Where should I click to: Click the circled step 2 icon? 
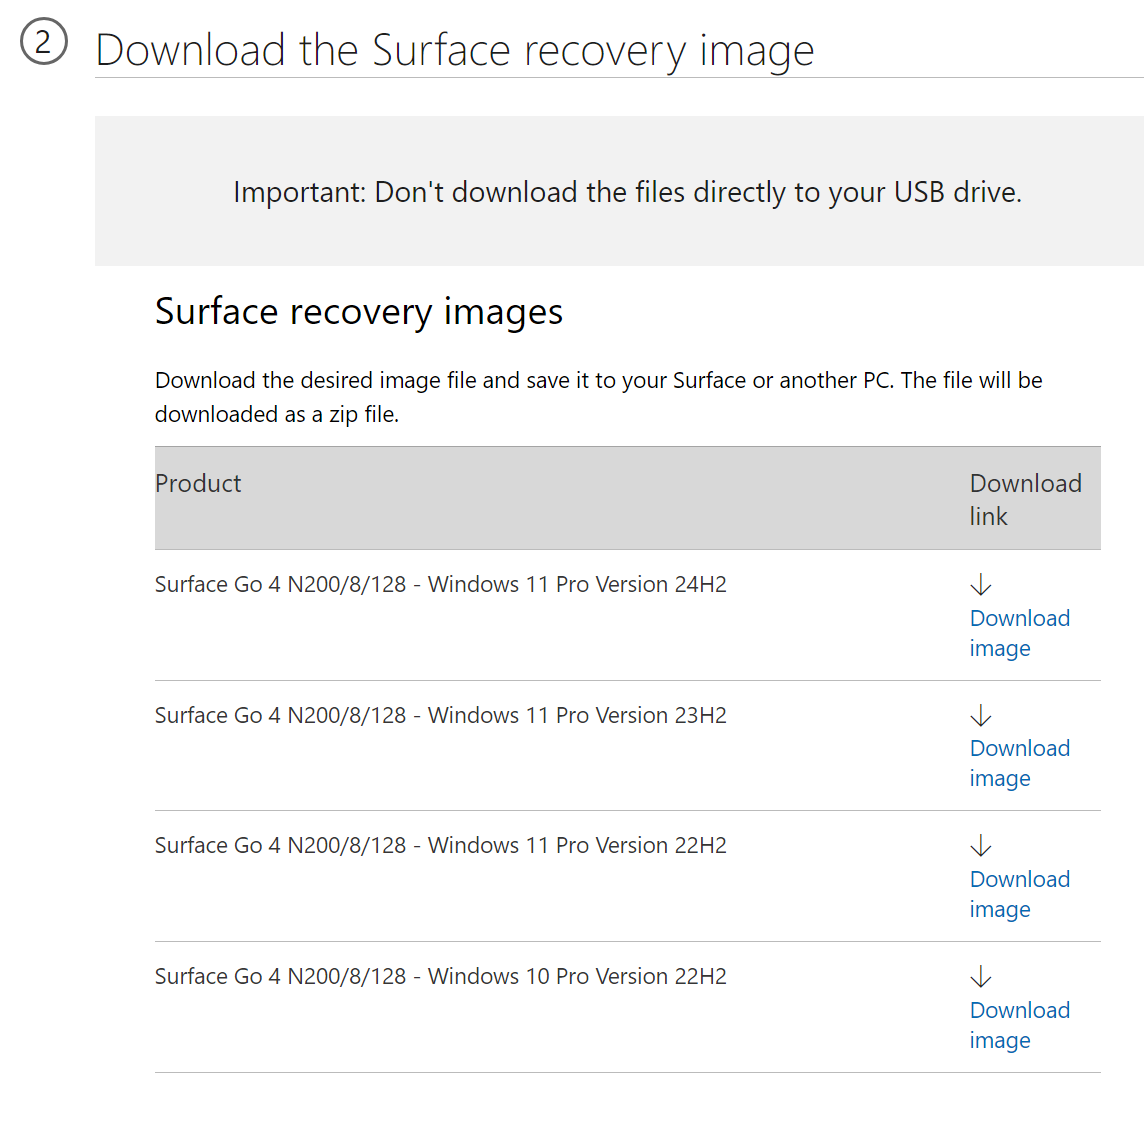(x=42, y=43)
